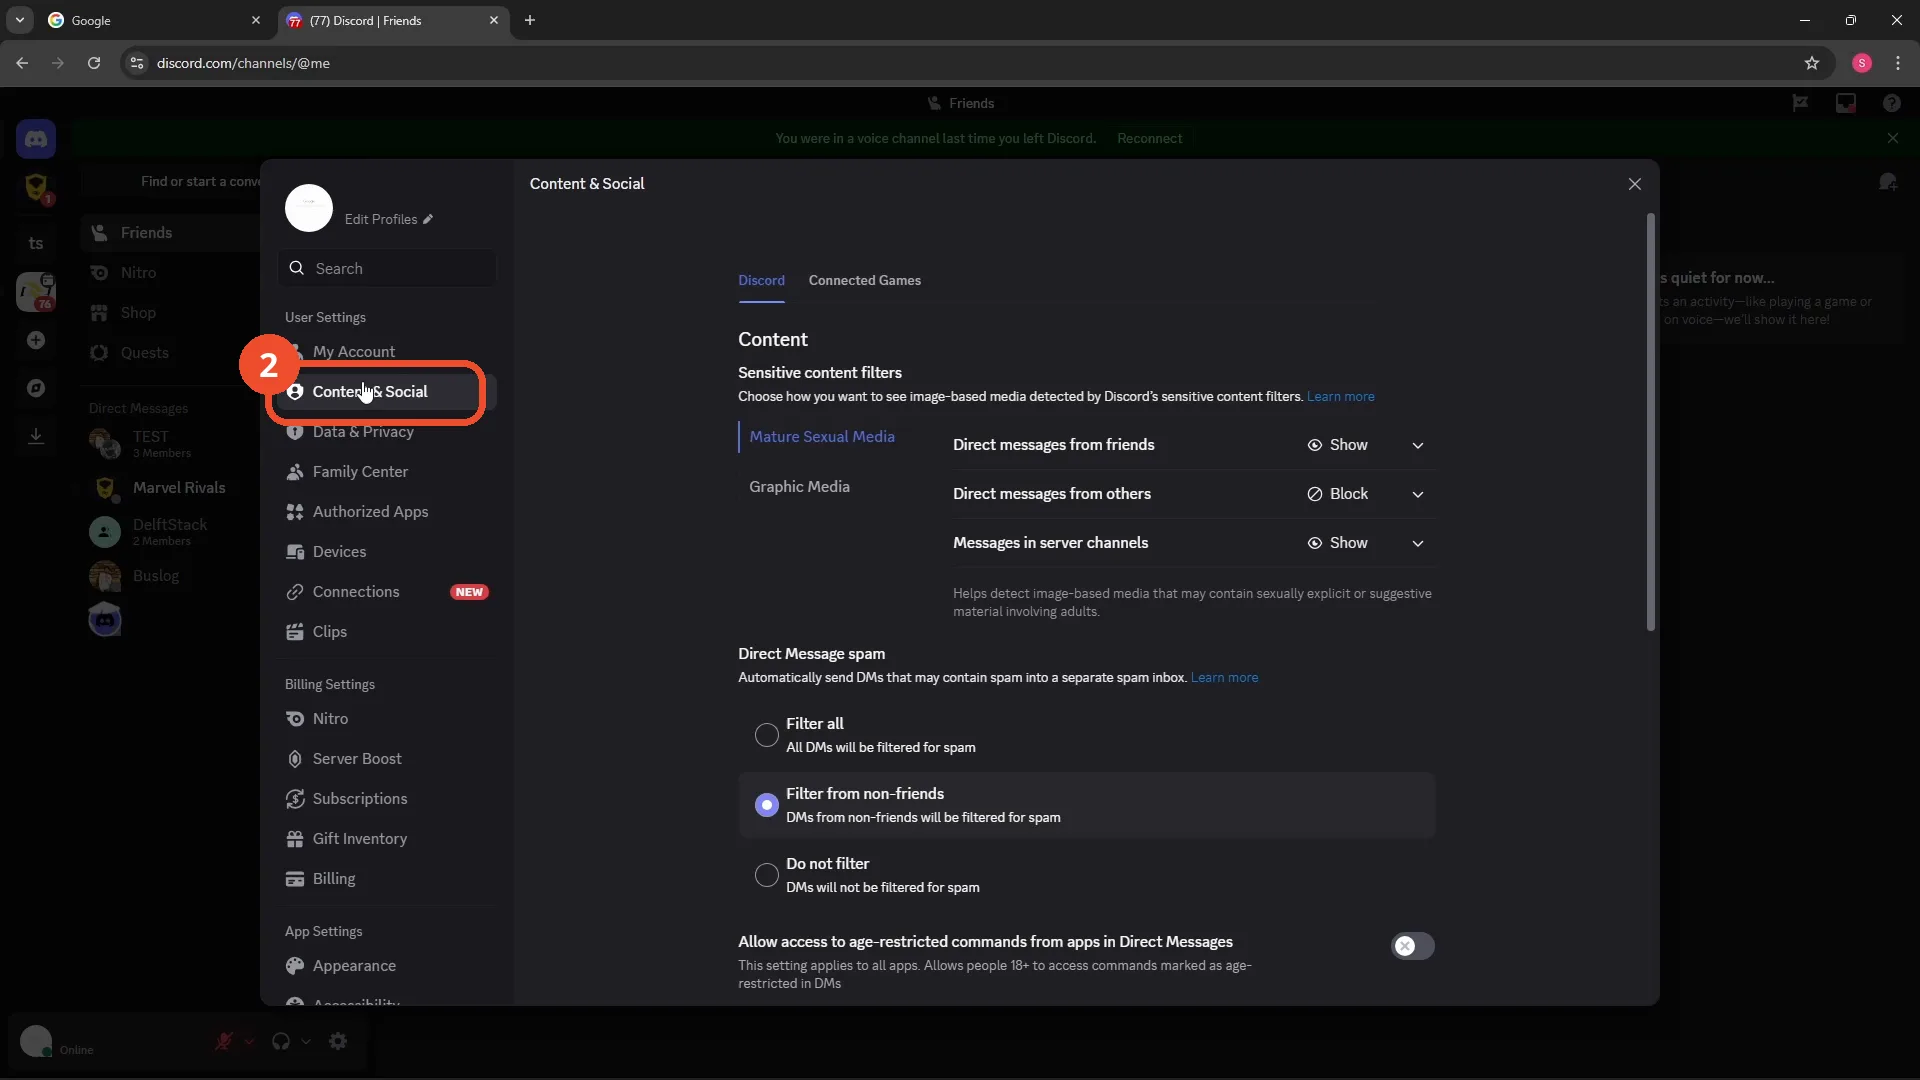Open Billing settings page
The image size is (1920, 1080).
tap(385, 879)
